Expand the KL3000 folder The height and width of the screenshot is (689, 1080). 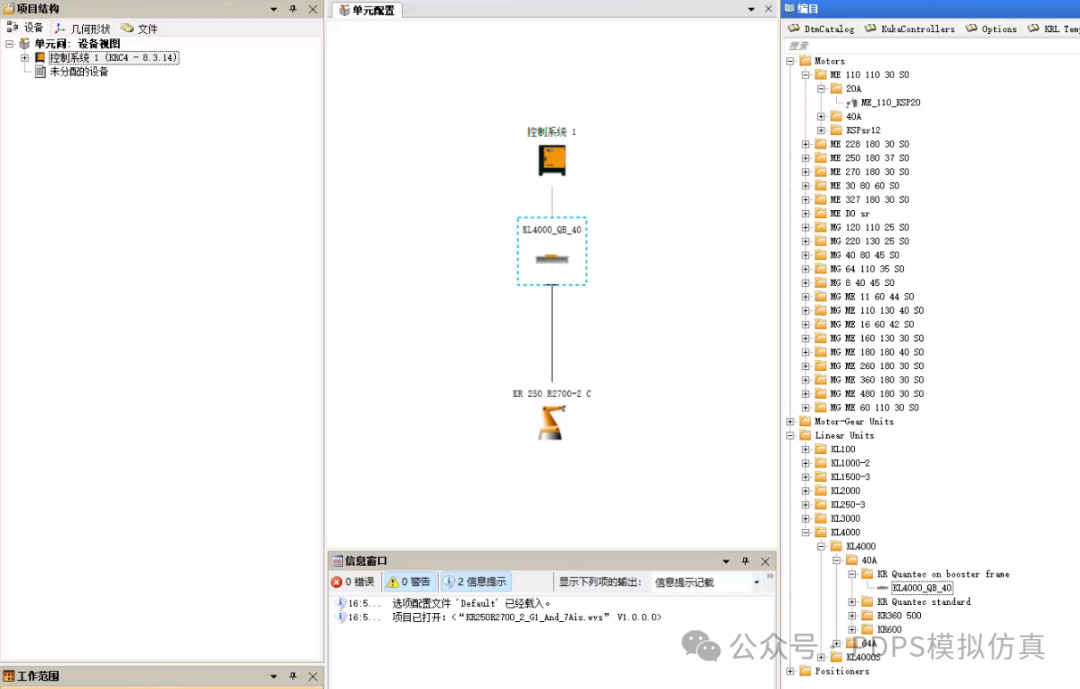tap(806, 519)
